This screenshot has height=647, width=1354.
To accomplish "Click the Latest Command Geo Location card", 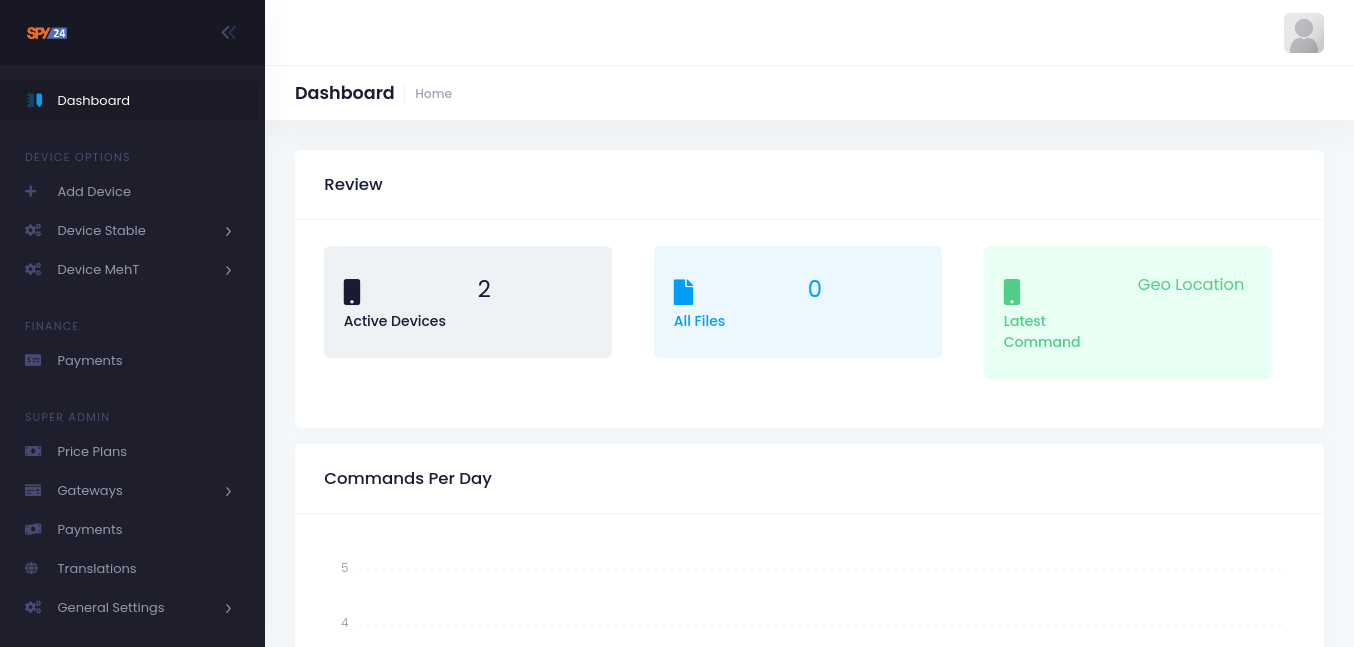I will pyautogui.click(x=1127, y=312).
